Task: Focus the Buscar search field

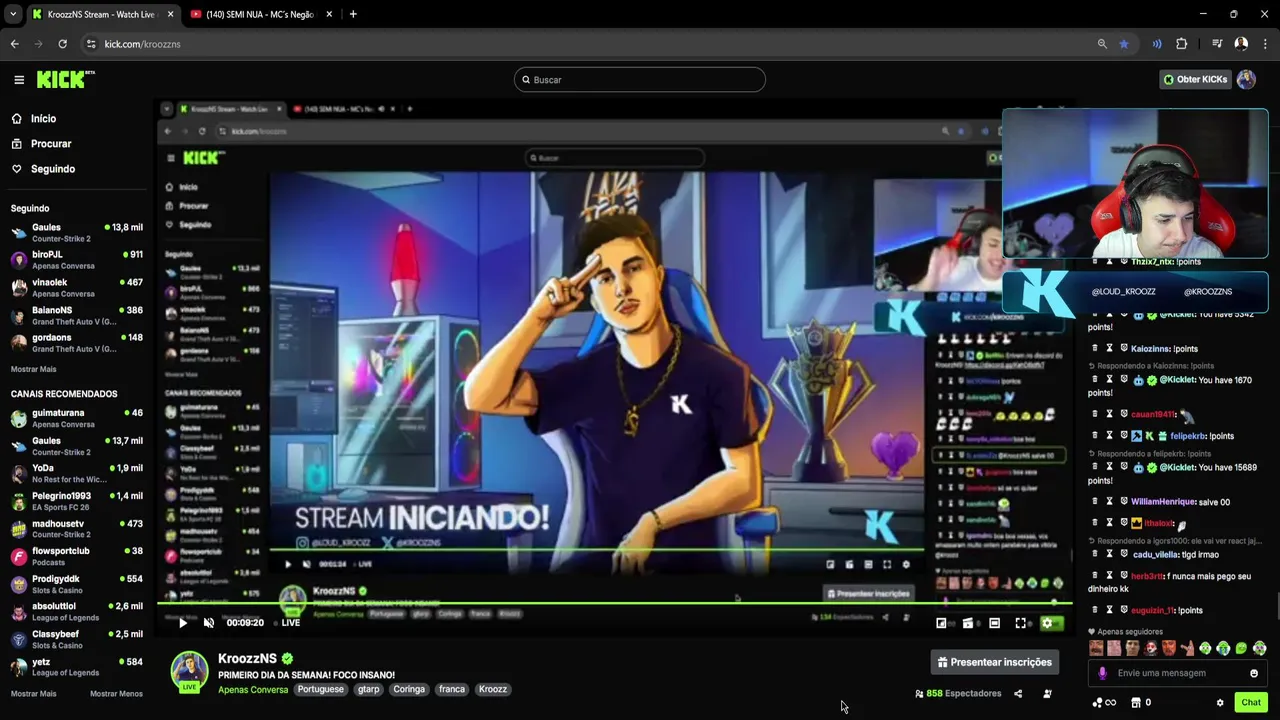Action: pos(640,80)
